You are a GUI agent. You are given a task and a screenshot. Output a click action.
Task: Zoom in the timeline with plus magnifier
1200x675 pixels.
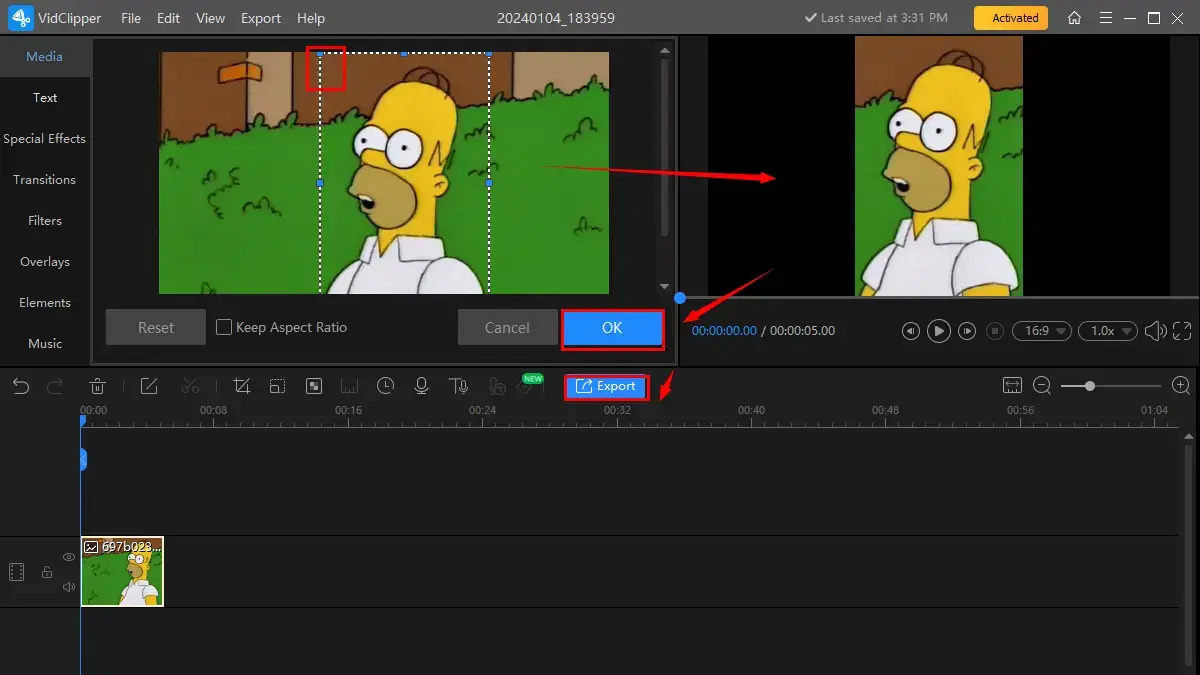tap(1180, 385)
